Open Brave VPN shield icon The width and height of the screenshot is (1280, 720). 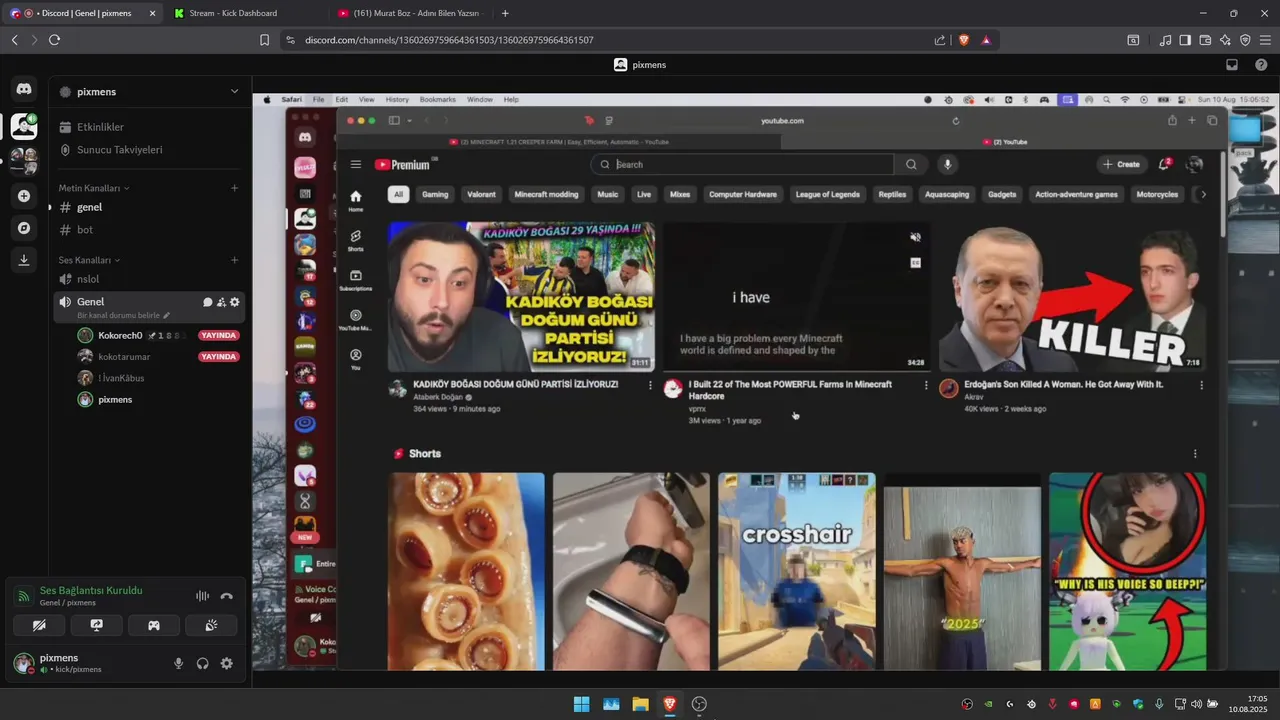(1245, 40)
